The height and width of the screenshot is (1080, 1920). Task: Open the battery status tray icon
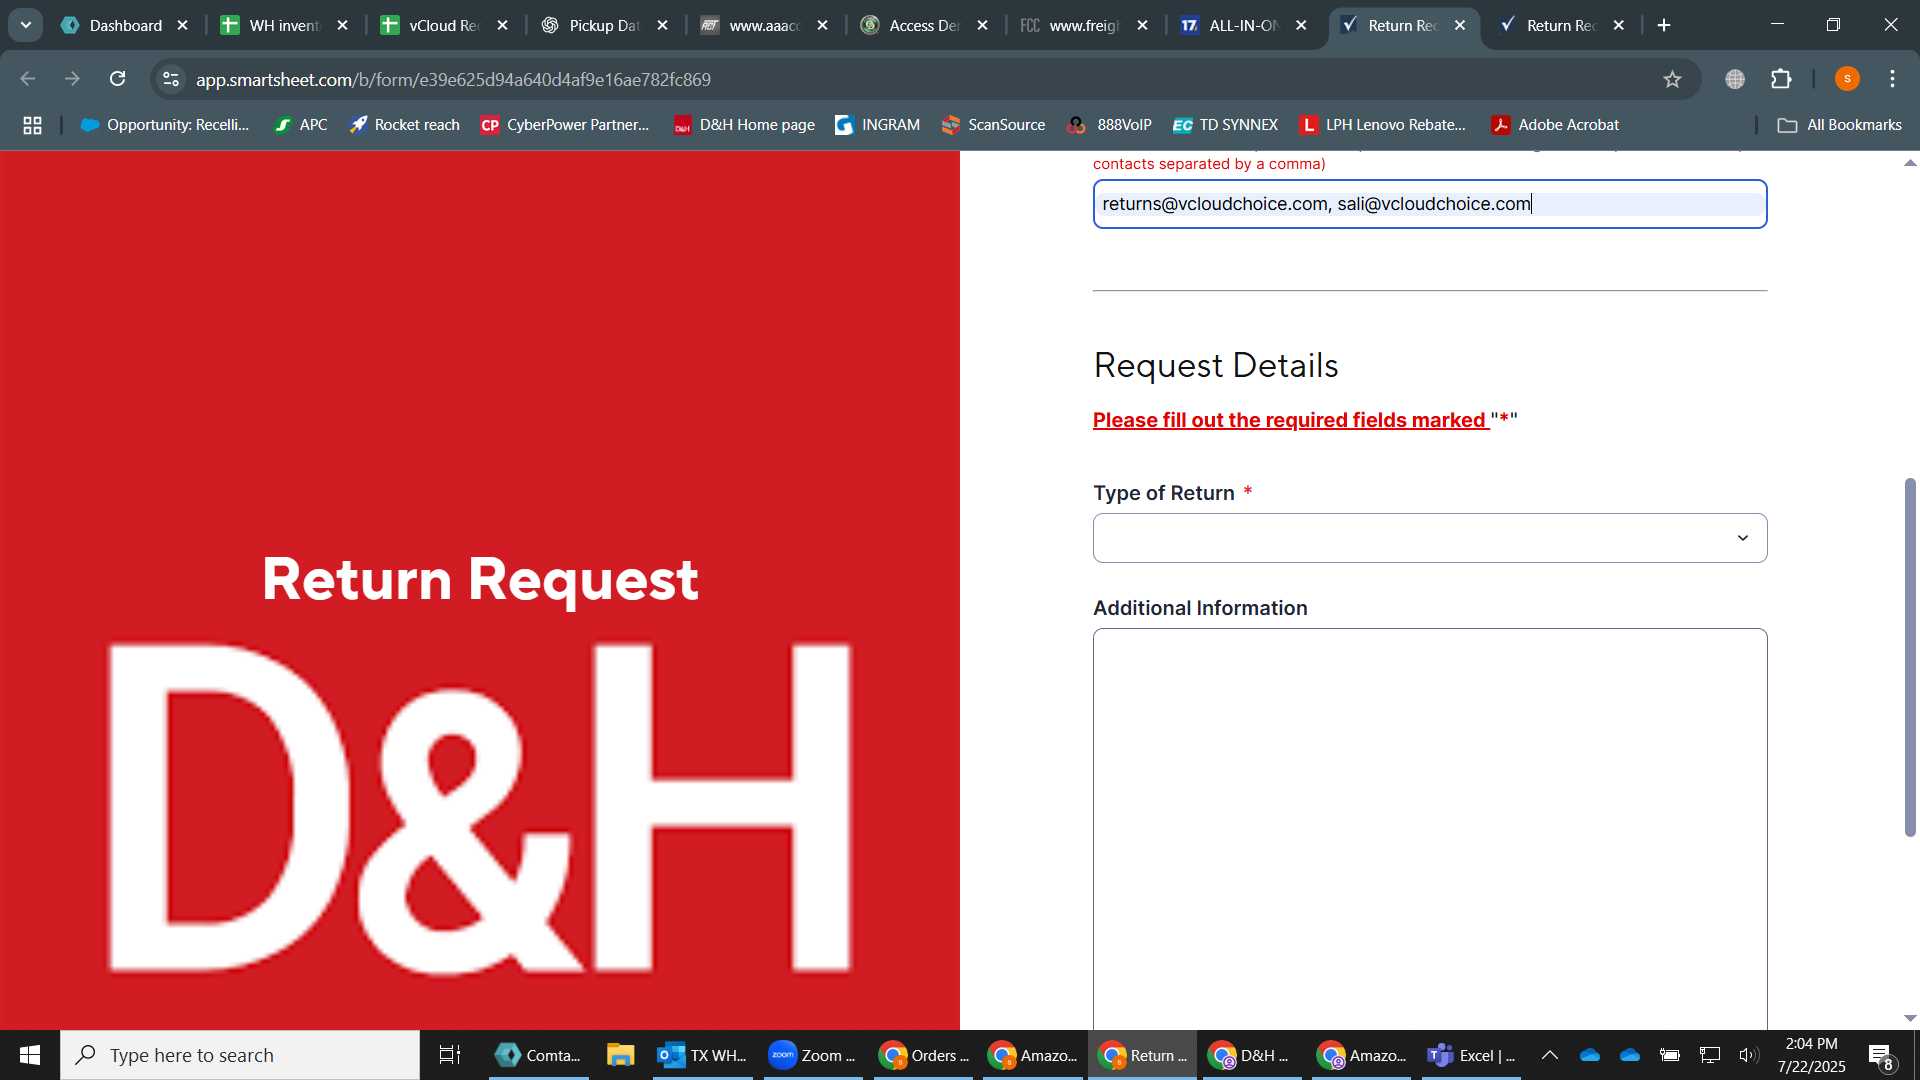1670,1055
